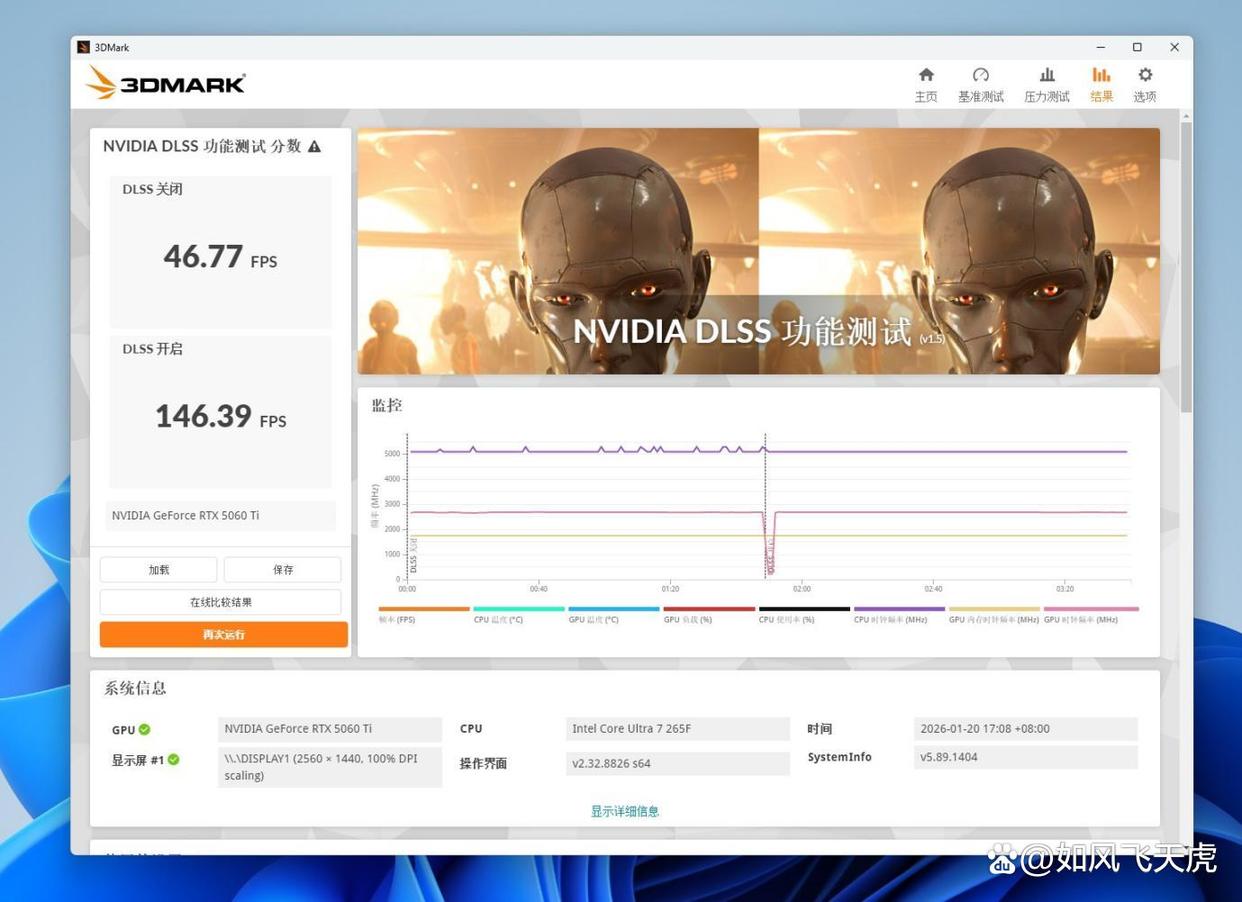Screen dimensions: 1242x902
Task: Click 在线比较结果 compare online button
Action: click(221, 602)
